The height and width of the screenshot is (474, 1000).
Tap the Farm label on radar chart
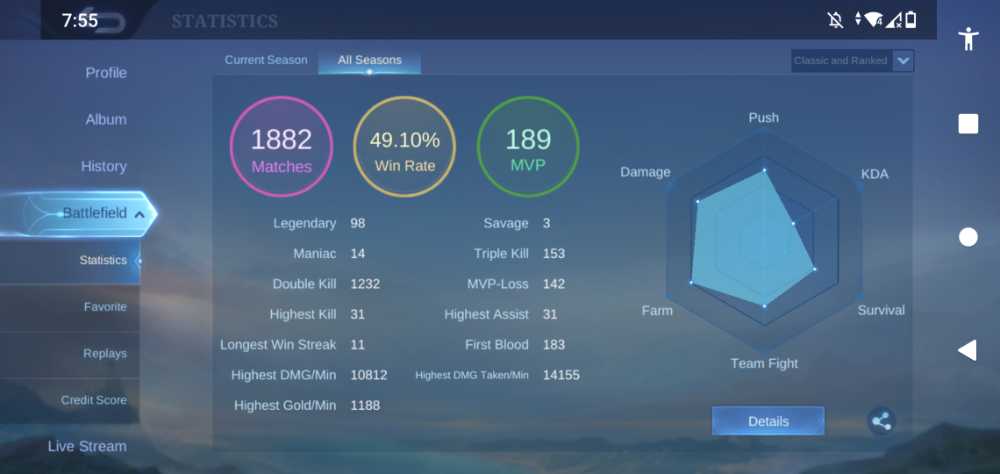[x=657, y=310]
